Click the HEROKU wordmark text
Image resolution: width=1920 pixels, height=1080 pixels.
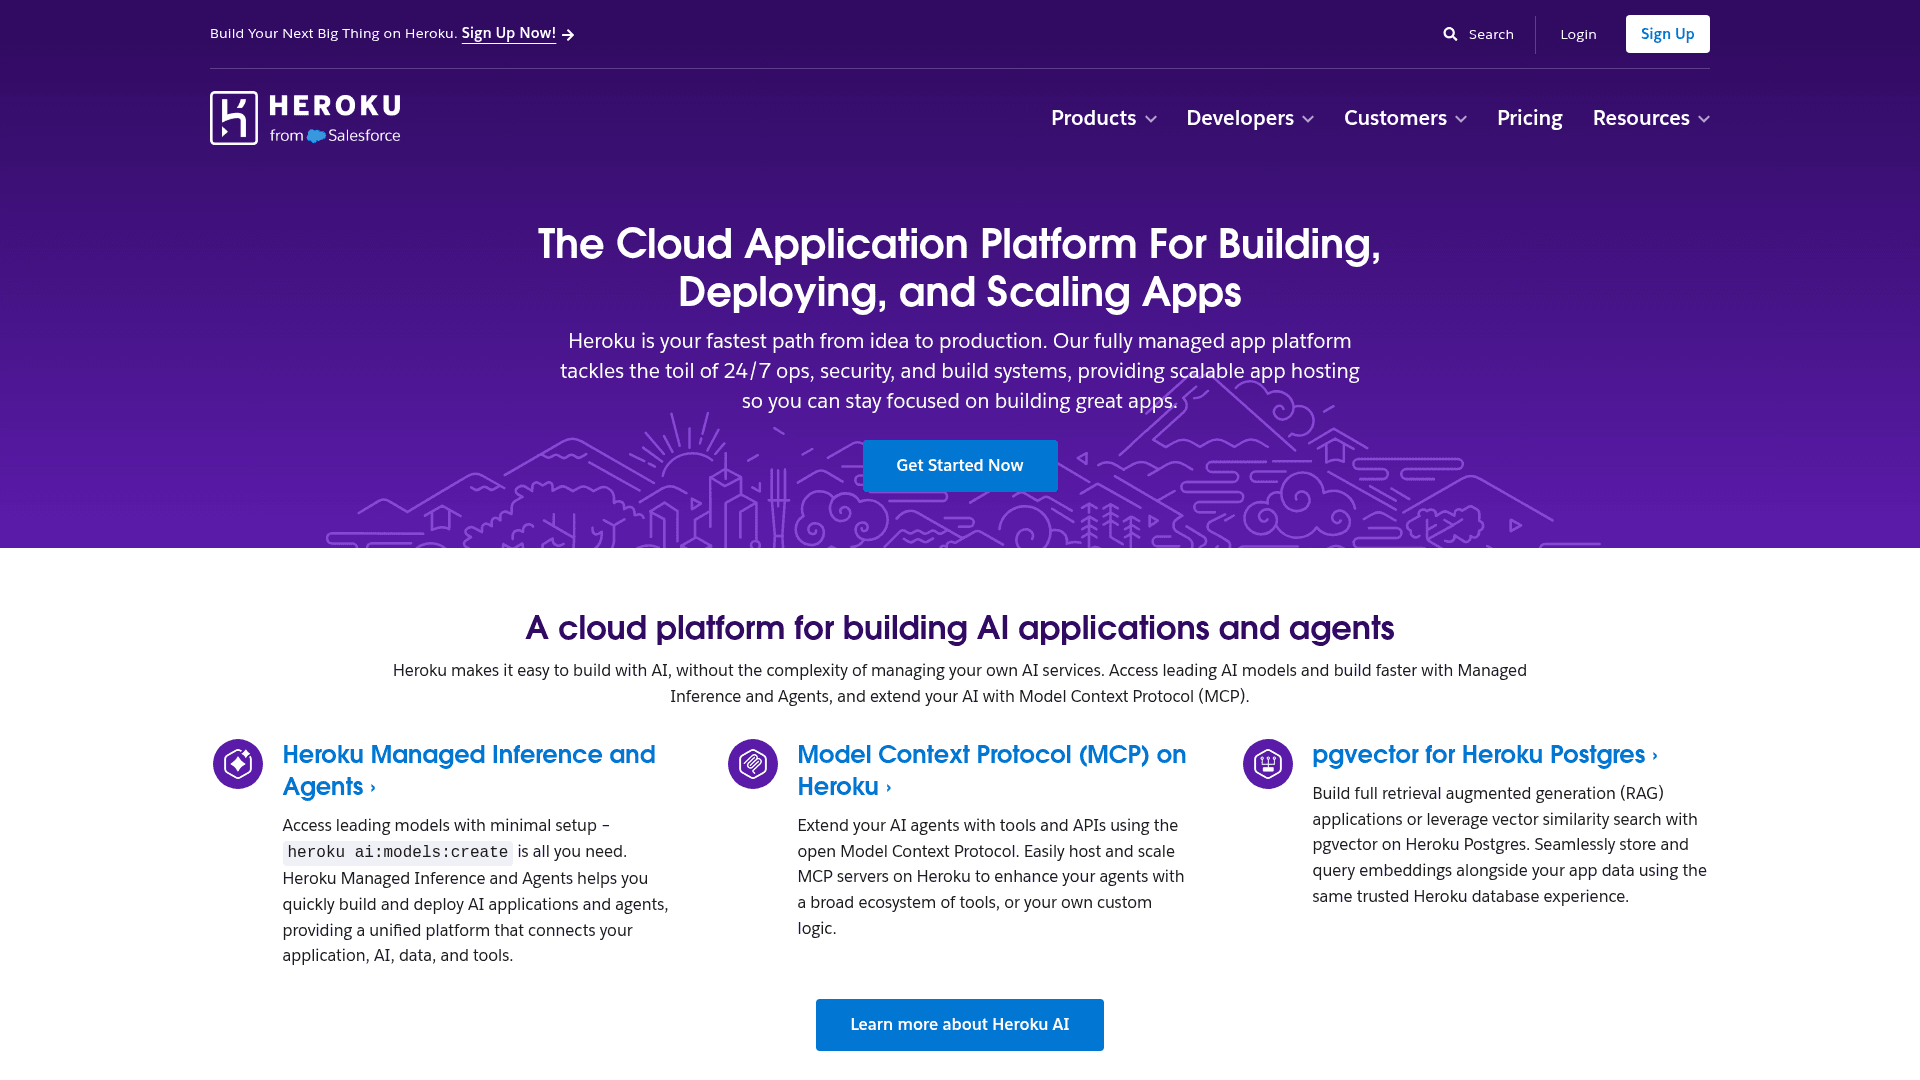pos(335,106)
